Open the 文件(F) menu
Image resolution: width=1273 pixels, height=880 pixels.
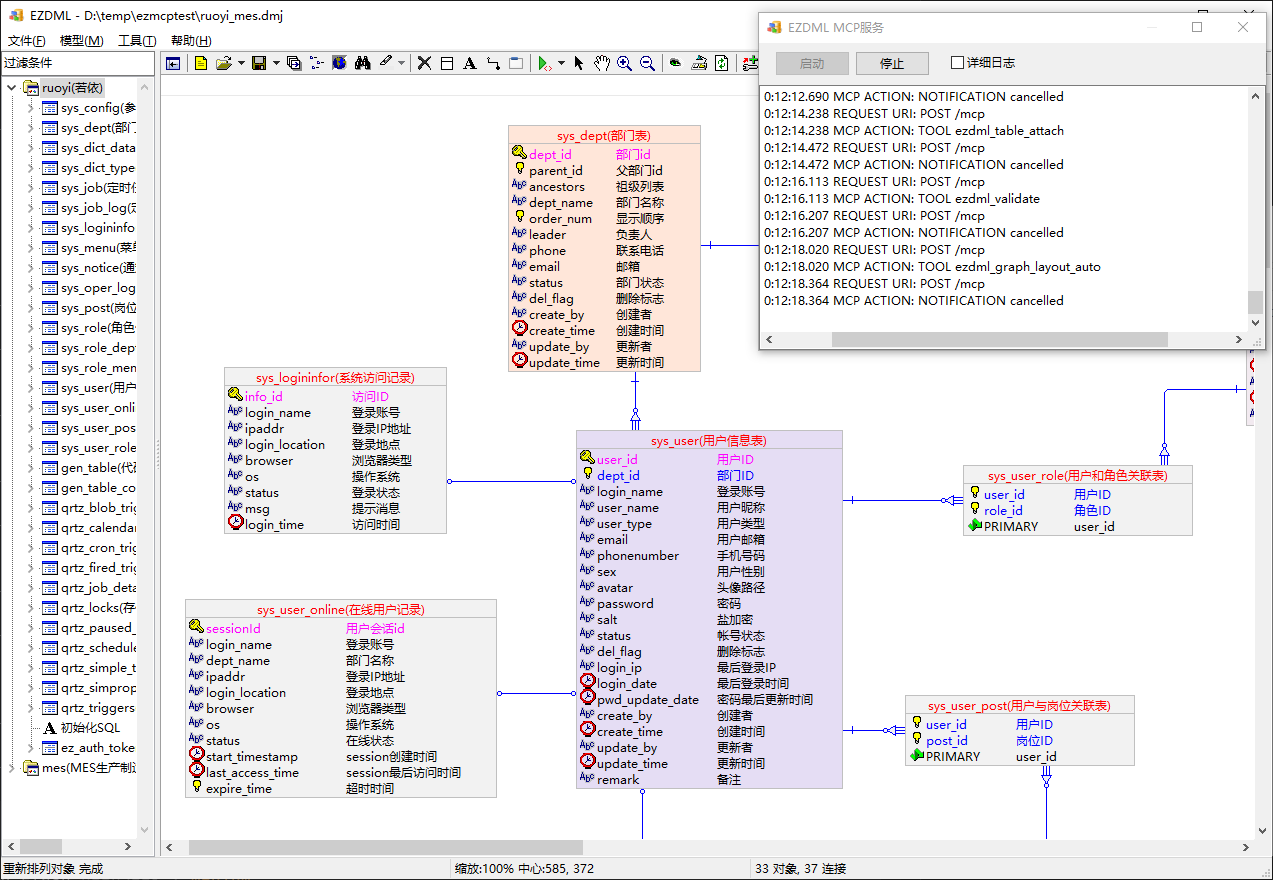pyautogui.click(x=27, y=41)
